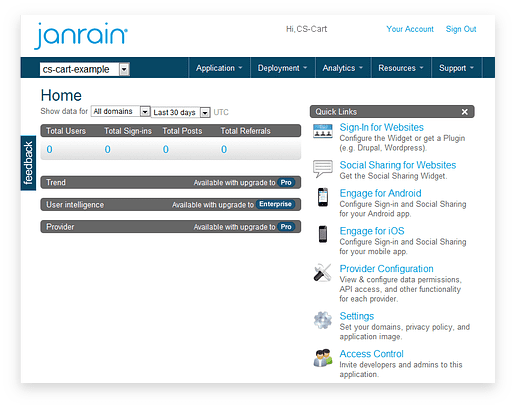Click the Pro badge in Provider bar
Image resolution: width=515 pixels, height=408 pixels.
pyautogui.click(x=286, y=227)
